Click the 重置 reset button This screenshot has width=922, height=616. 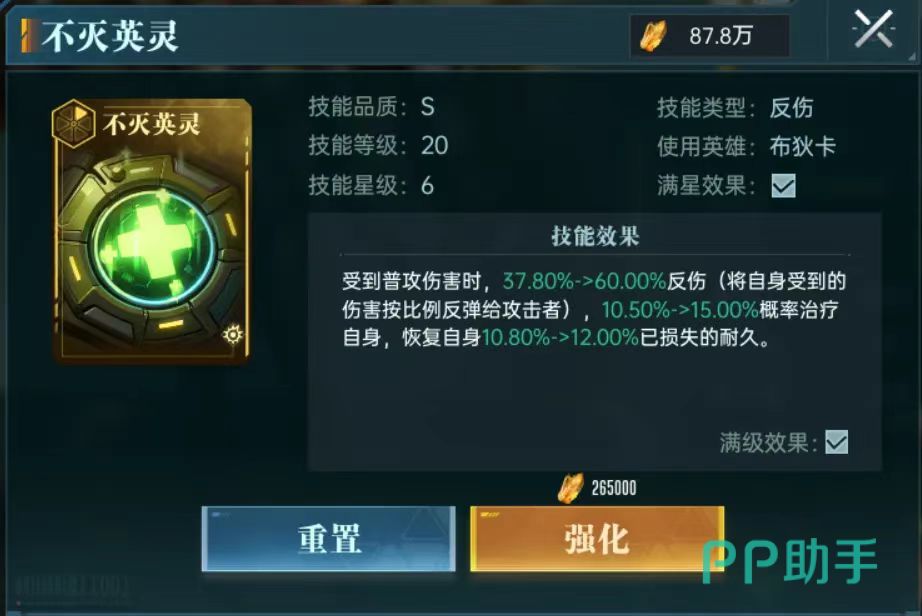point(329,538)
